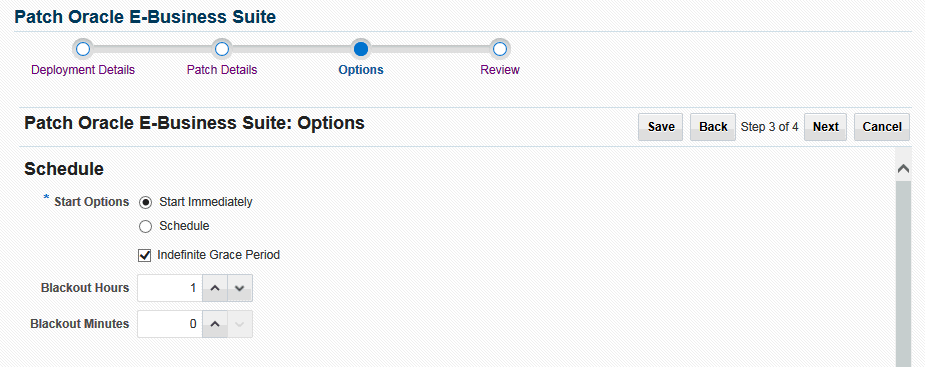Click the Blackout Minutes input field

tap(170, 324)
